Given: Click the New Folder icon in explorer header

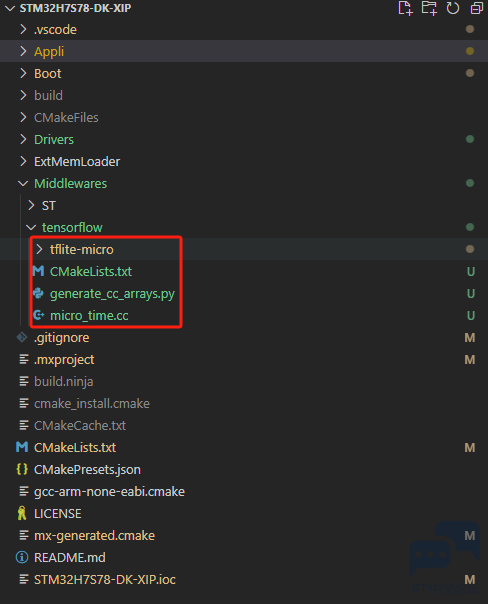Looking at the screenshot, I should [x=429, y=8].
